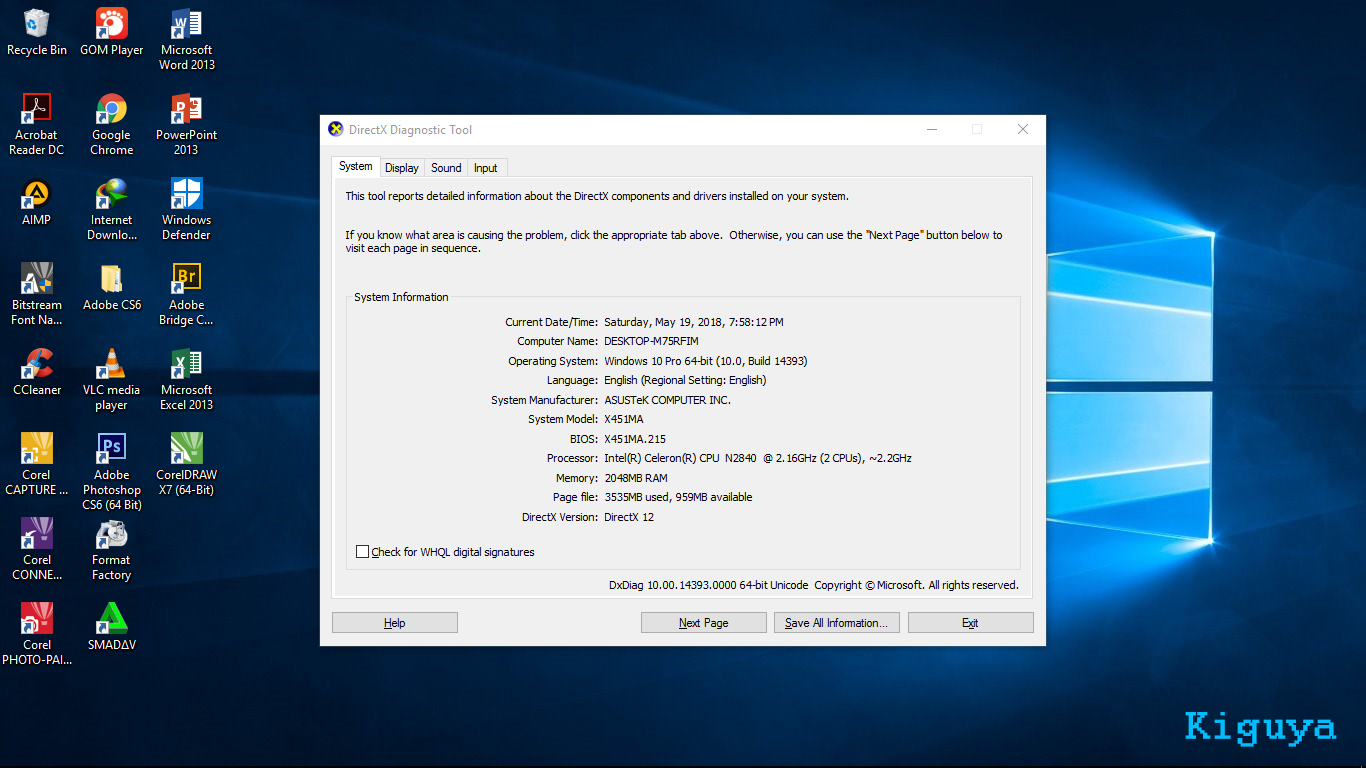Screen dimensions: 1366x768
Task: Click ASUSTeK COMPUTER INC. manufacturer text
Action: [x=667, y=400]
